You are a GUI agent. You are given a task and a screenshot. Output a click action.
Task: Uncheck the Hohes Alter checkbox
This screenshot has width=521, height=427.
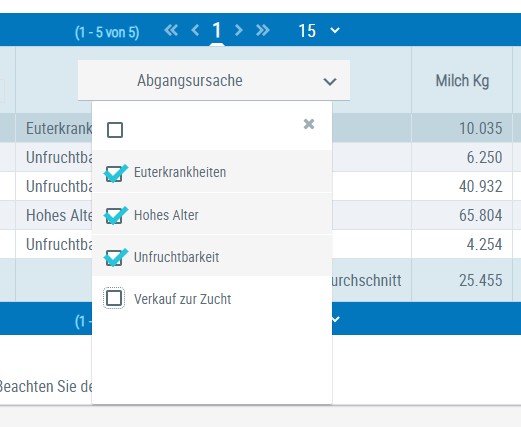[x=114, y=215]
